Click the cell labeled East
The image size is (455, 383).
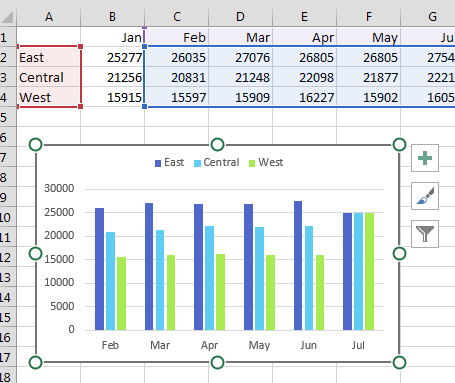pos(49,57)
